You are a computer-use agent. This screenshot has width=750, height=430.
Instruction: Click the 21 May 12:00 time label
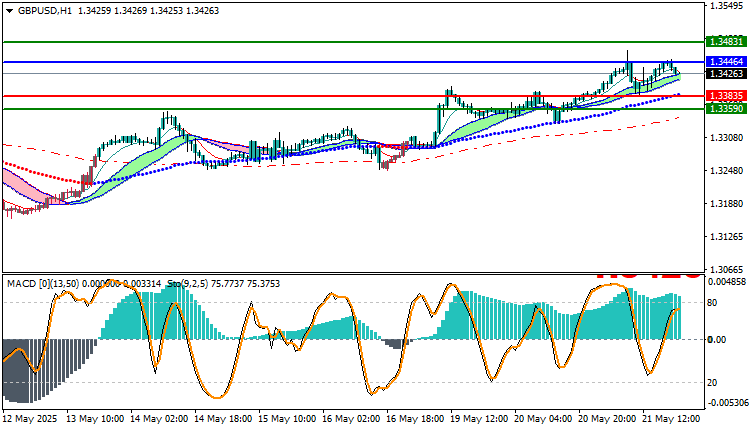[671, 419]
